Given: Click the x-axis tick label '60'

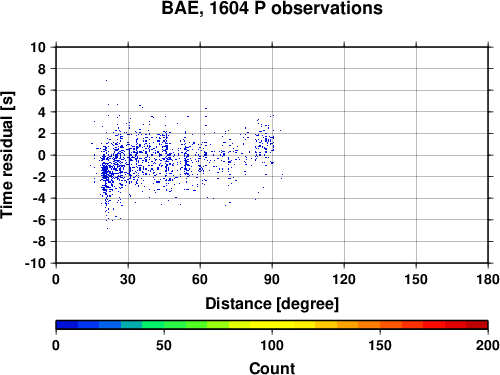Looking at the screenshot, I should [x=200, y=279].
